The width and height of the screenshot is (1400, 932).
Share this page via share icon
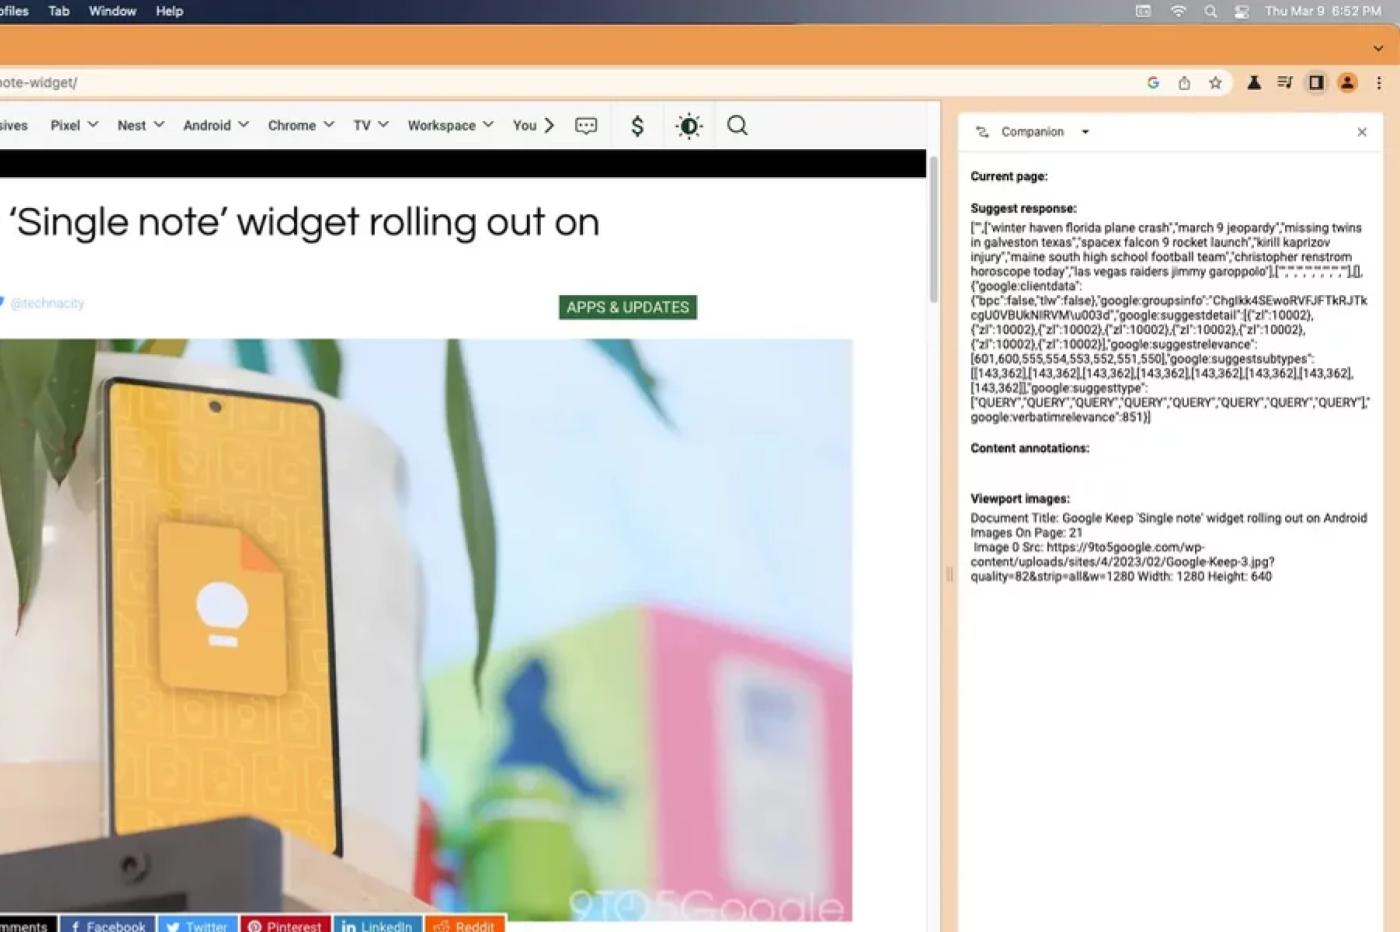(1184, 83)
